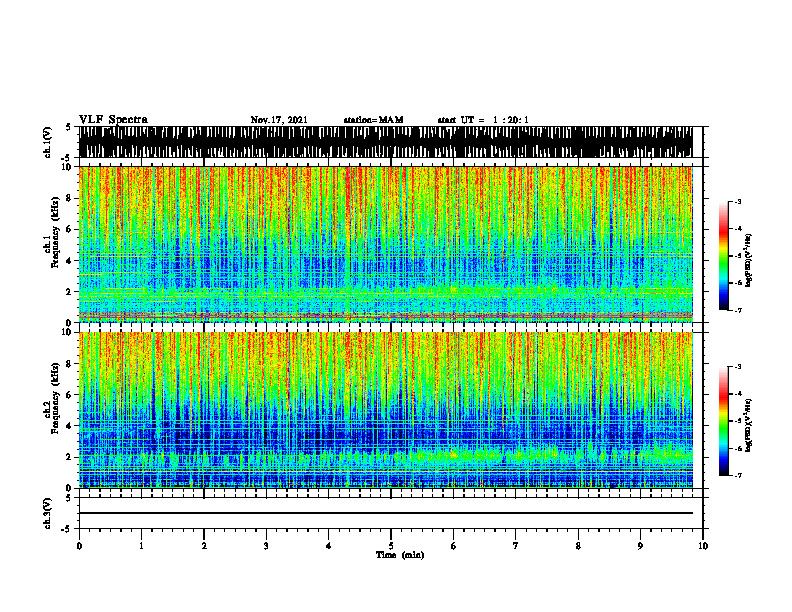Click the "4" tick on the time axis

(329, 546)
